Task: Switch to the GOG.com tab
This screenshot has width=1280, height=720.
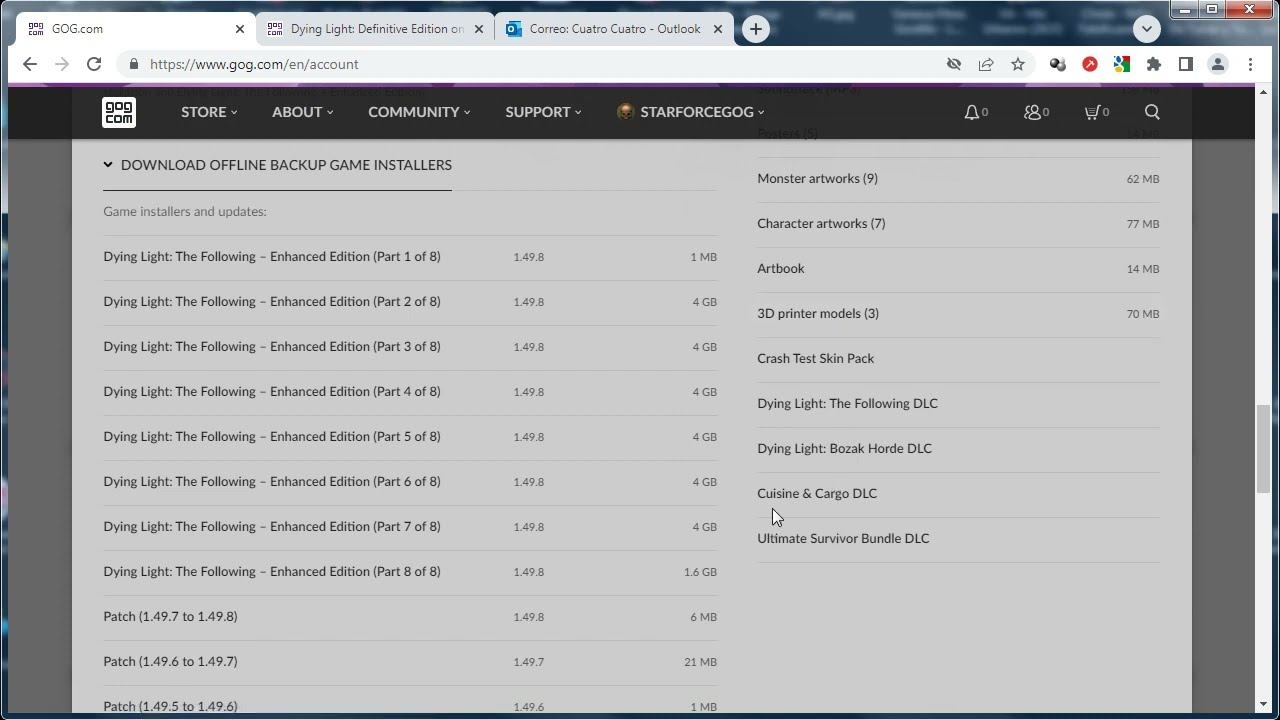Action: 136,29
